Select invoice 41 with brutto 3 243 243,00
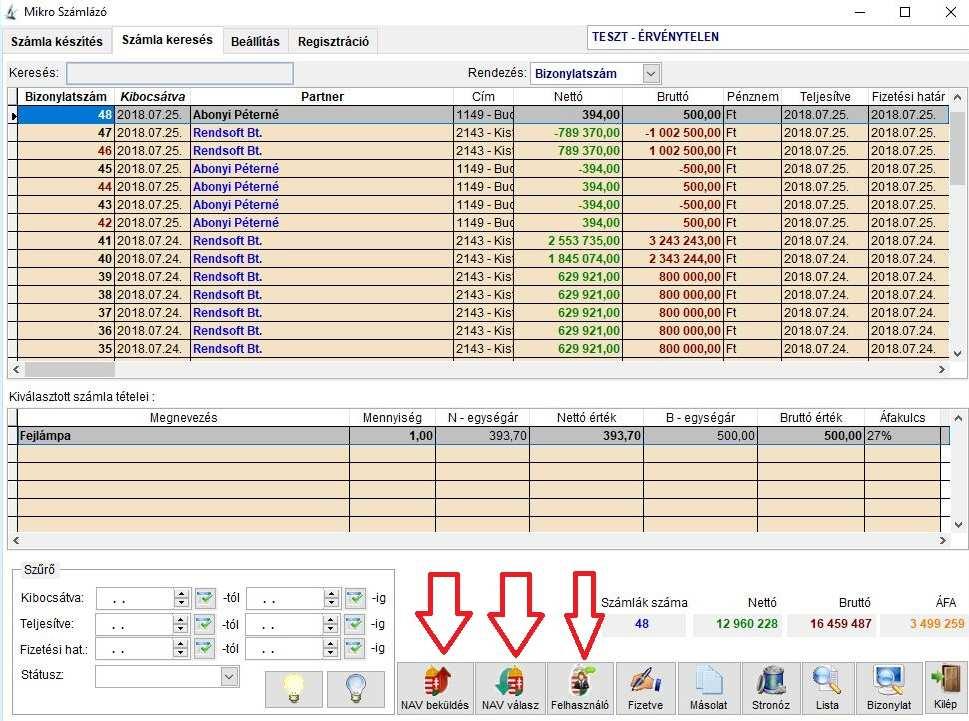 pos(483,240)
